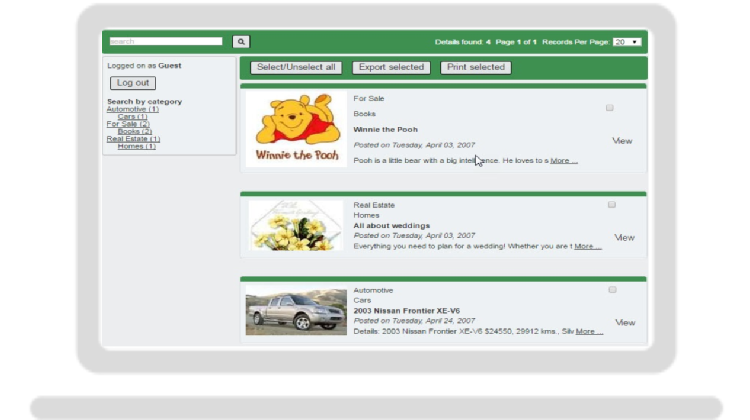Click Select/Unselect all button
Image resolution: width=750 pixels, height=420 pixels.
(296, 67)
